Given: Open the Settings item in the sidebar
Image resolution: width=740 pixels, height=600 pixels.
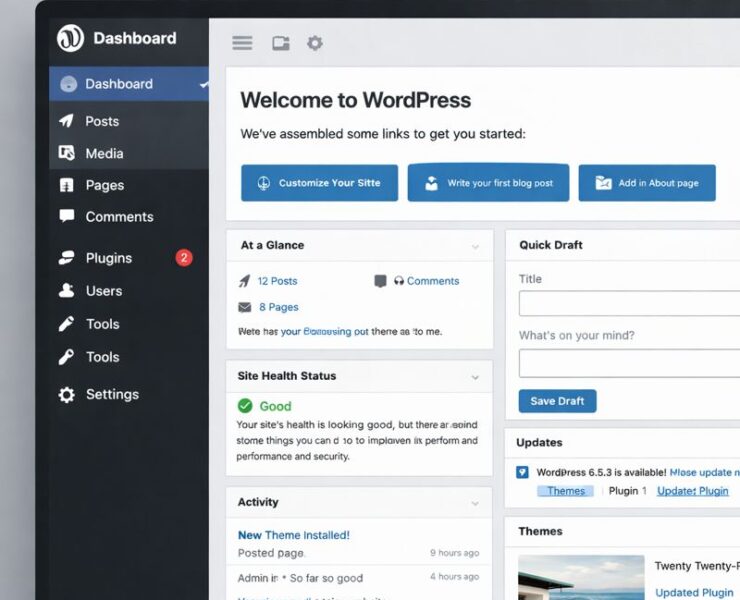Looking at the screenshot, I should (x=111, y=394).
